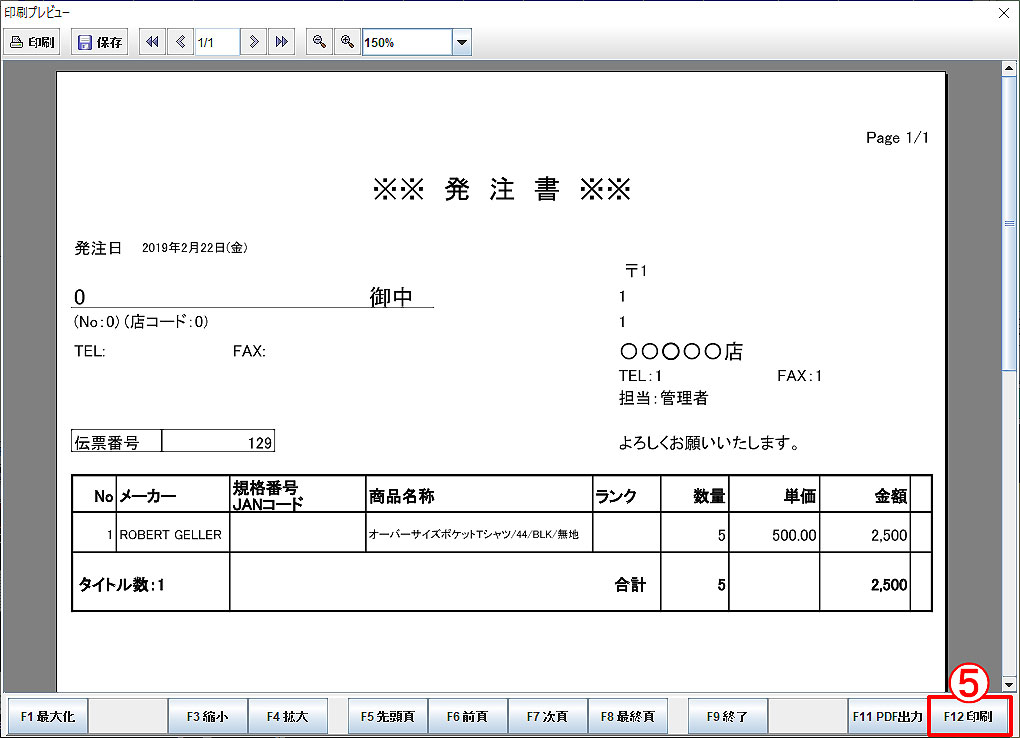The width and height of the screenshot is (1020, 738).
Task: Click the F7 次頁 button
Action: click(x=547, y=717)
